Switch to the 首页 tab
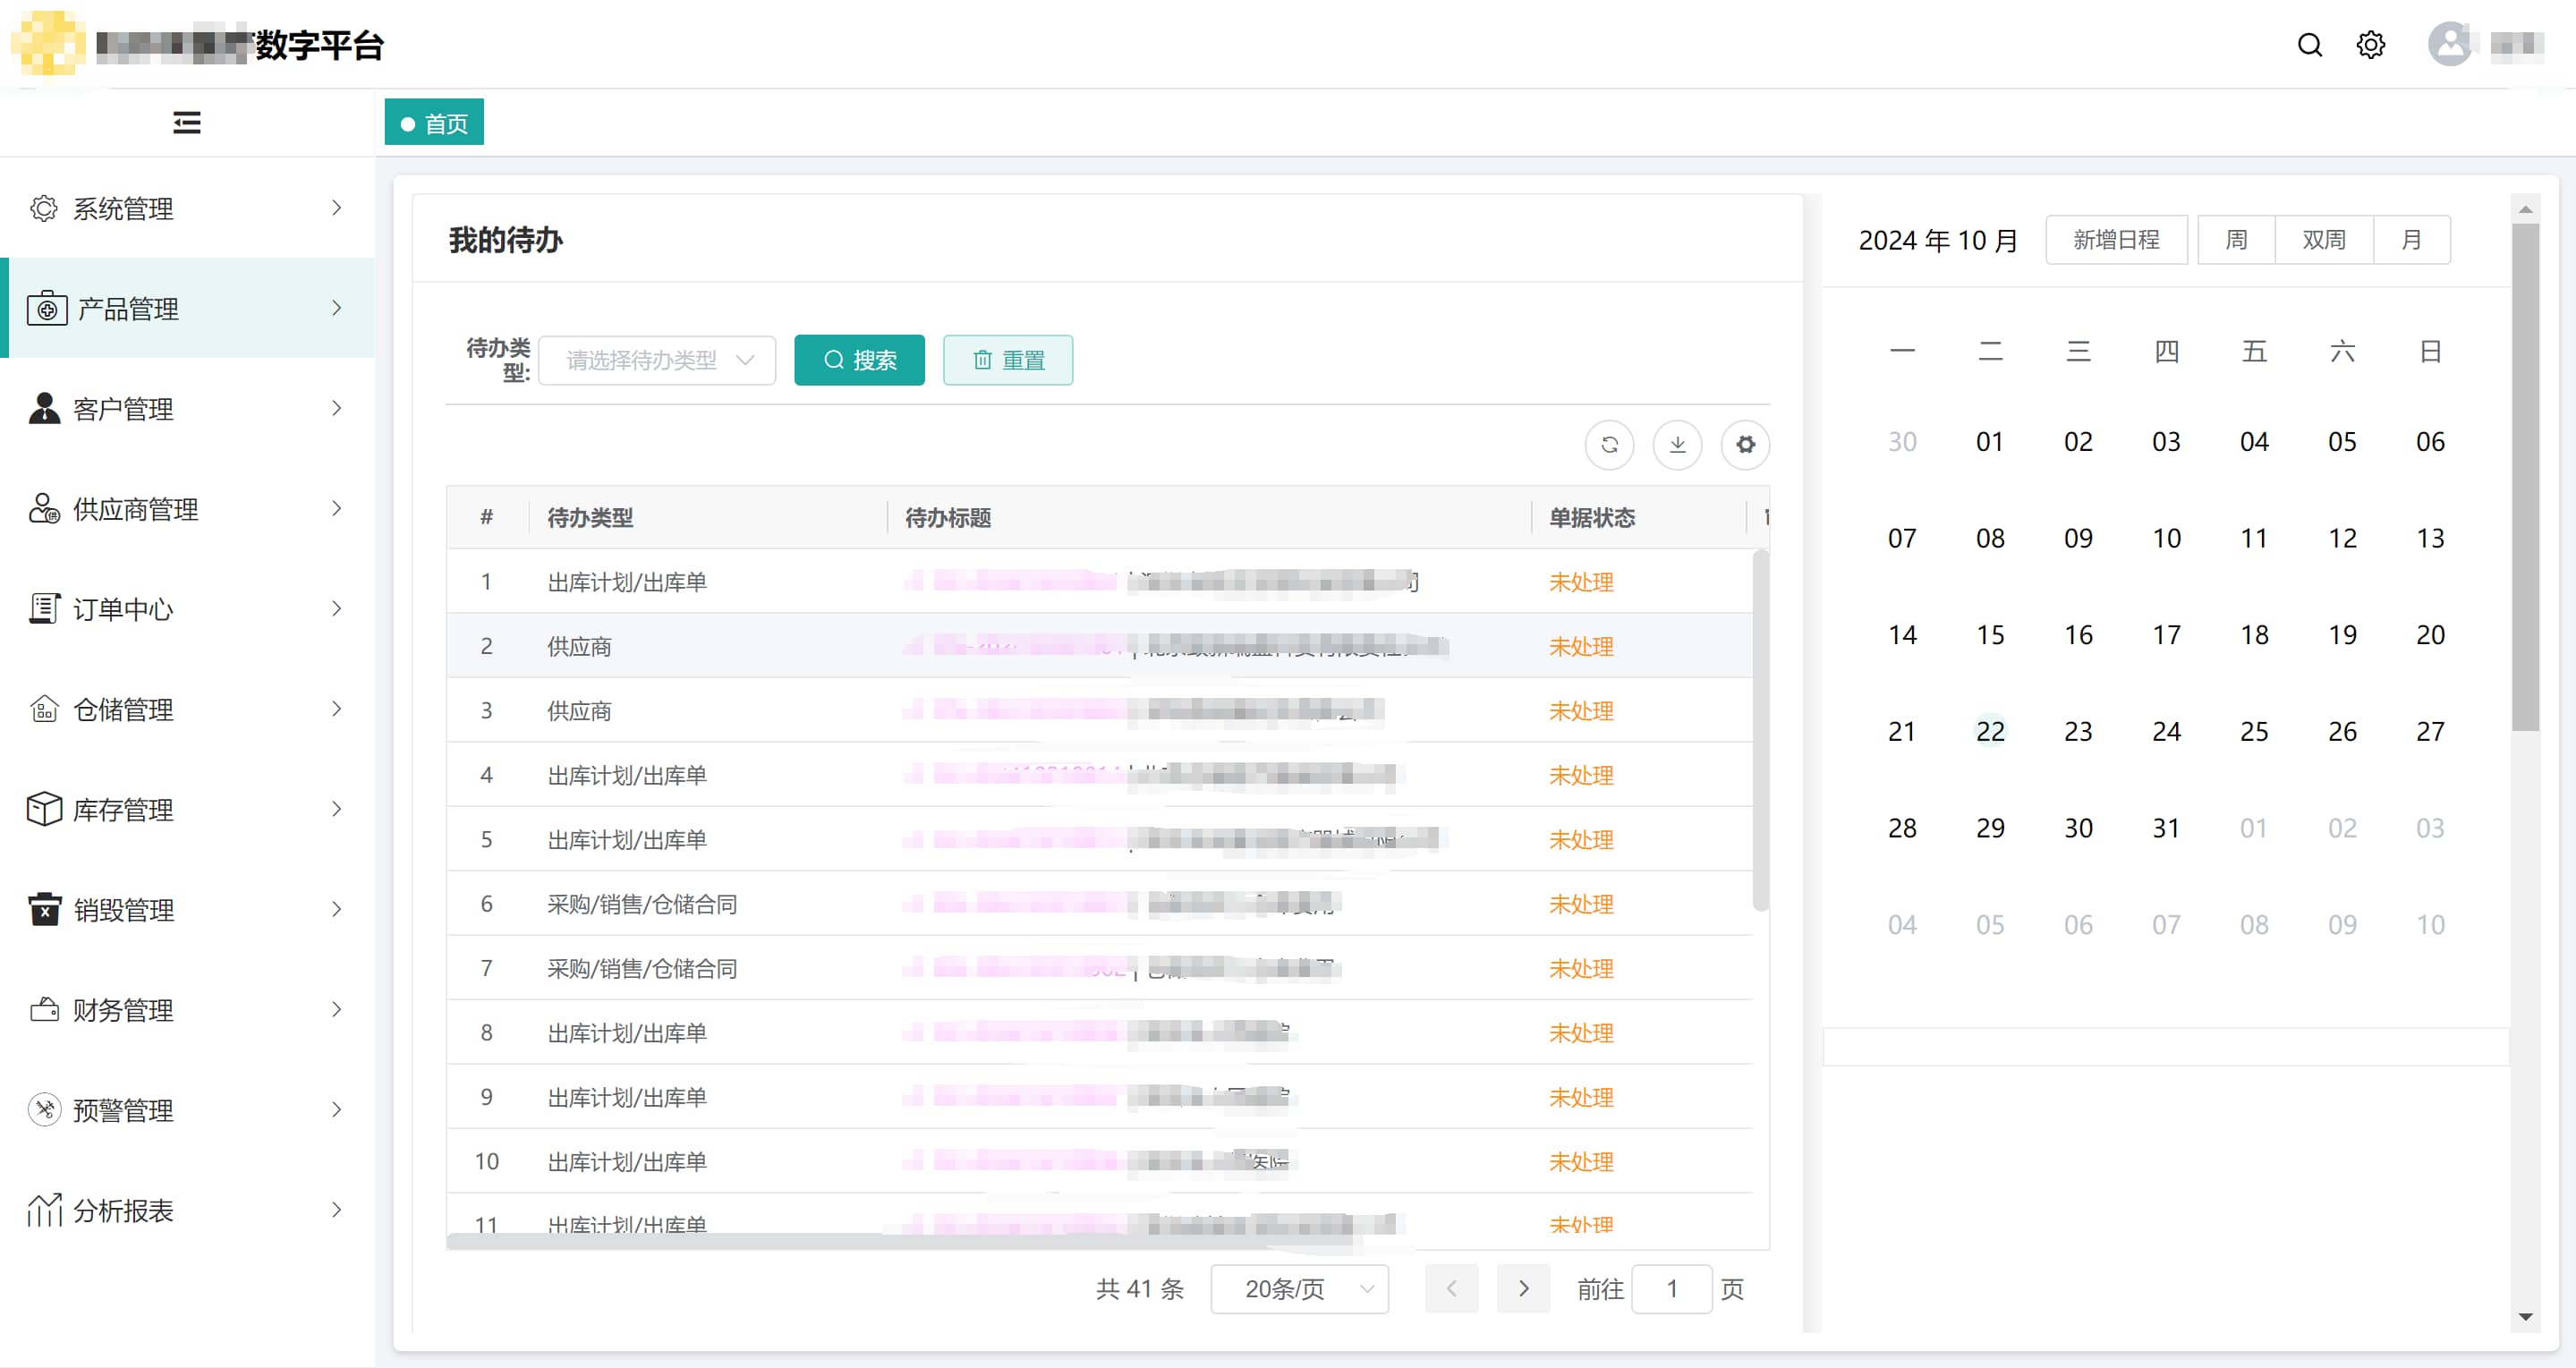 [x=434, y=122]
